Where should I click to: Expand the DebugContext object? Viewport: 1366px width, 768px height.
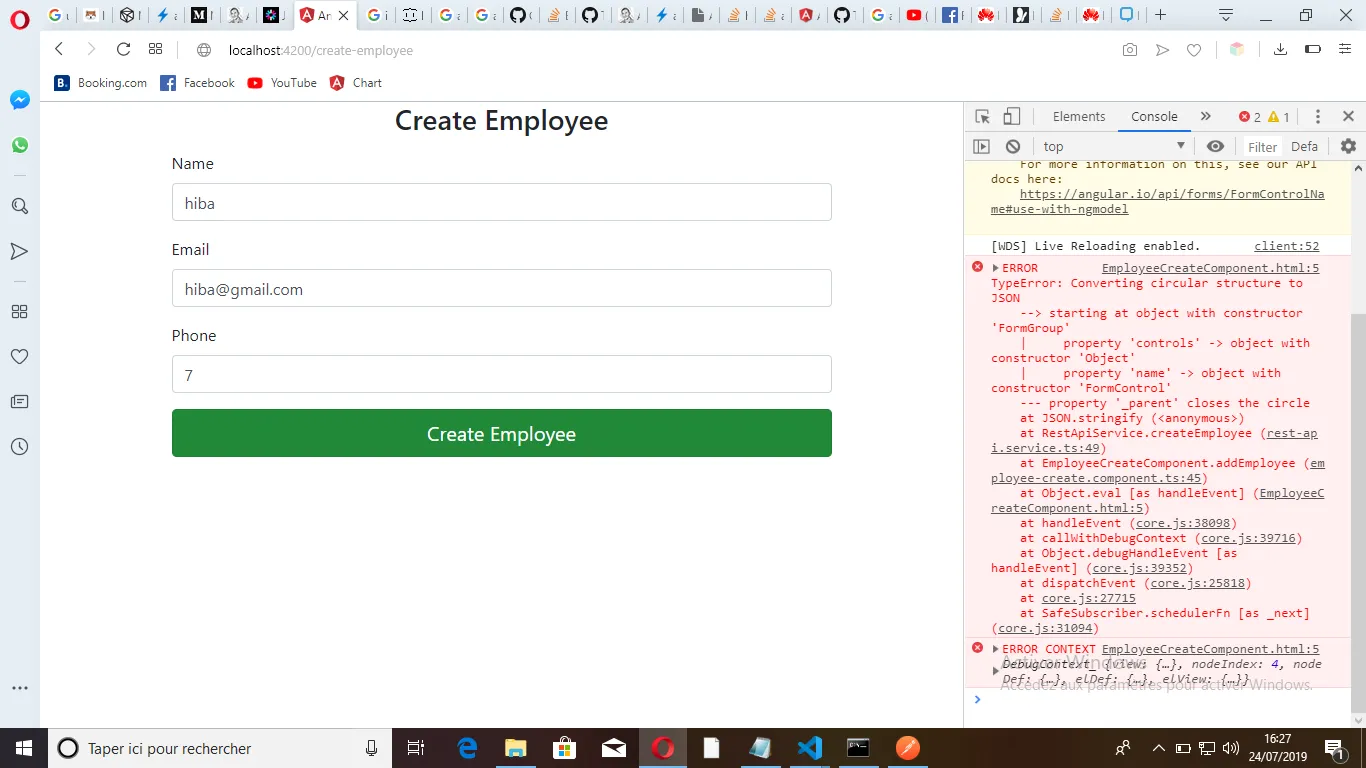pos(996,671)
